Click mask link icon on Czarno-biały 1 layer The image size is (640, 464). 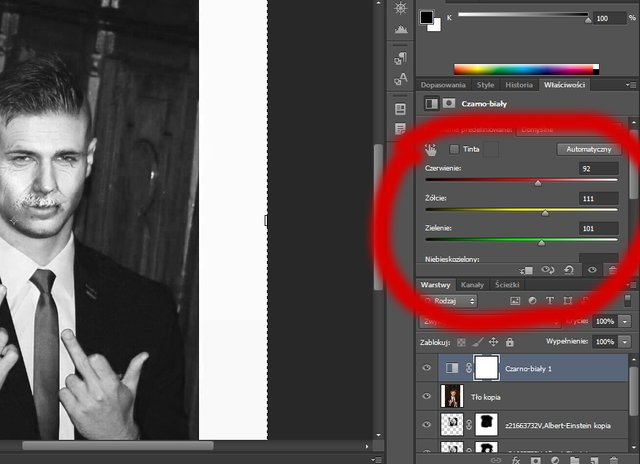point(469,368)
